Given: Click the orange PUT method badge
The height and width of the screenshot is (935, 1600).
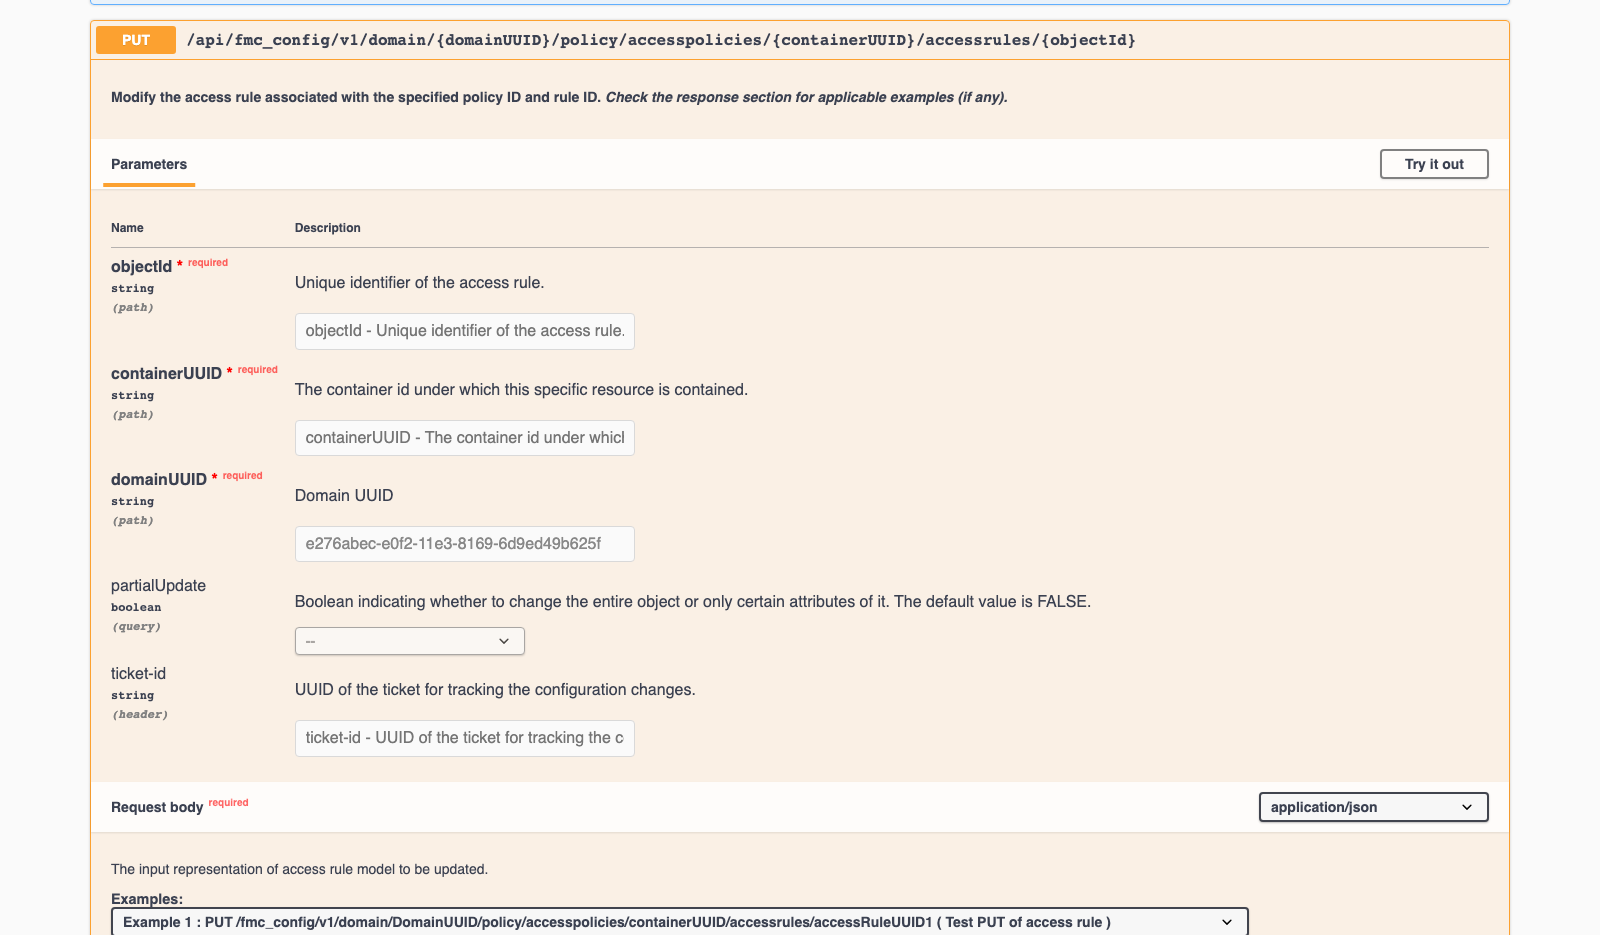Looking at the screenshot, I should [x=136, y=40].
